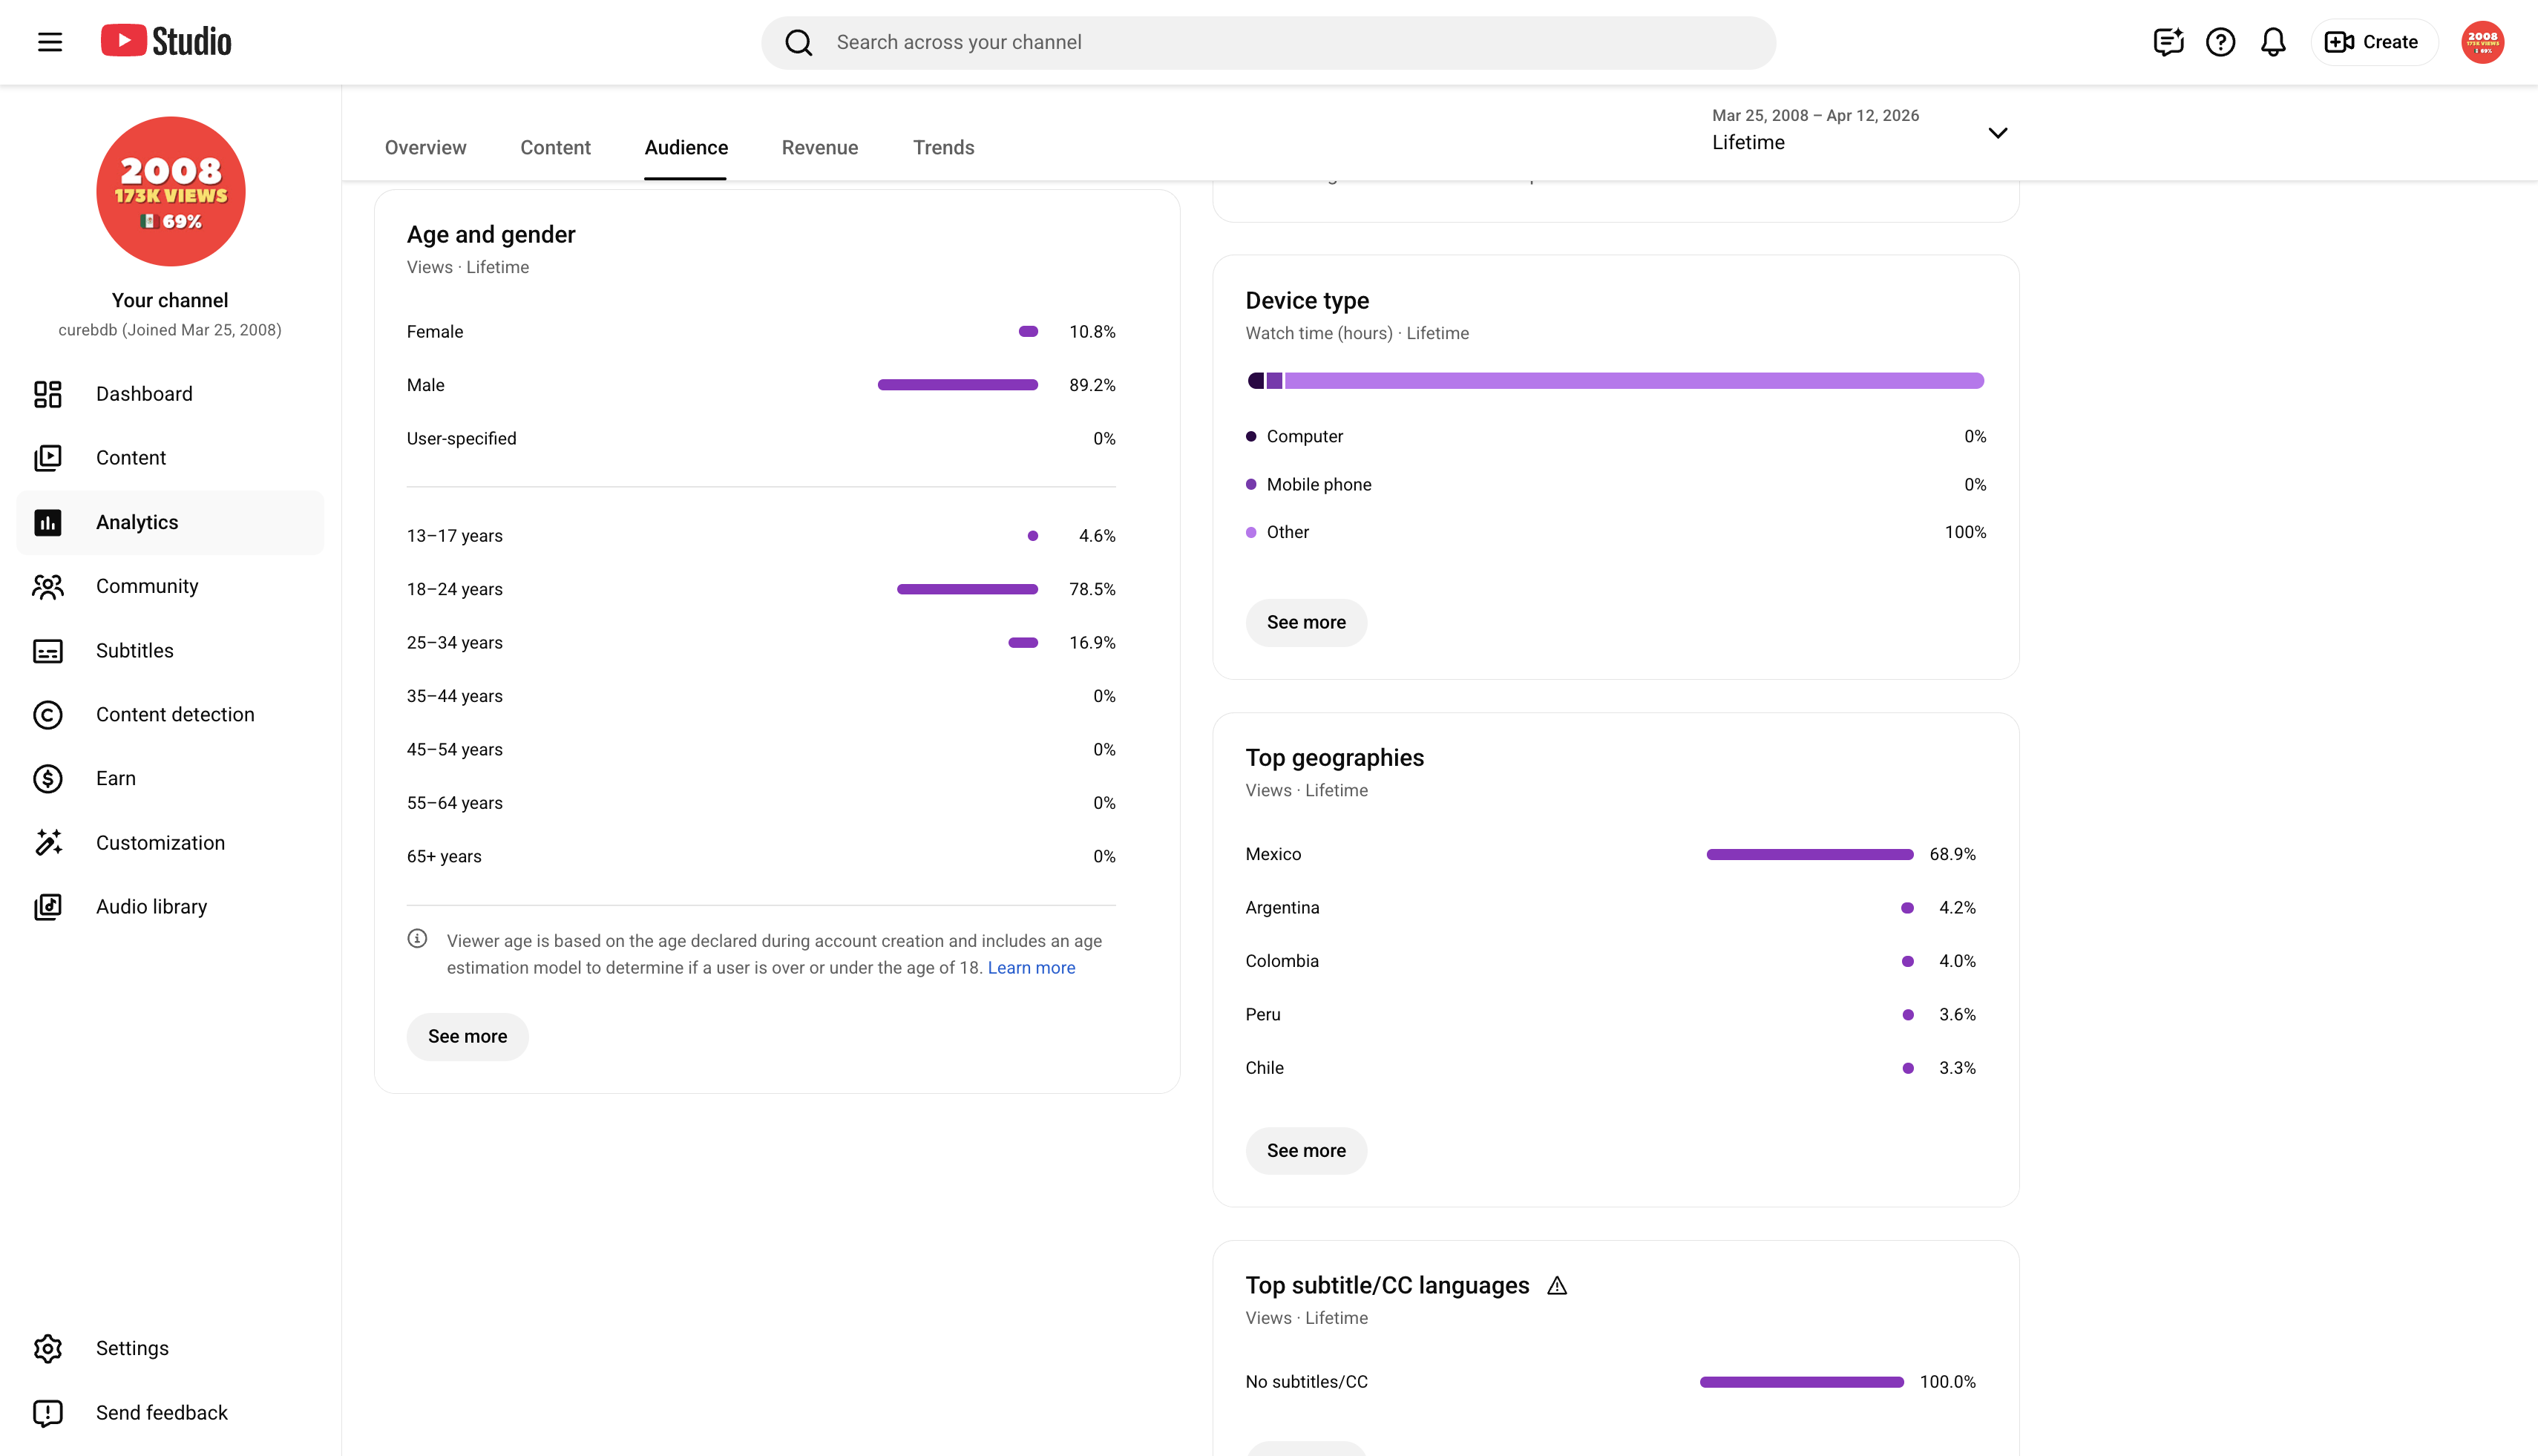Viewport: 2538px width, 1456px height.
Task: Click the Computer legend color dot
Action: (x=1251, y=437)
